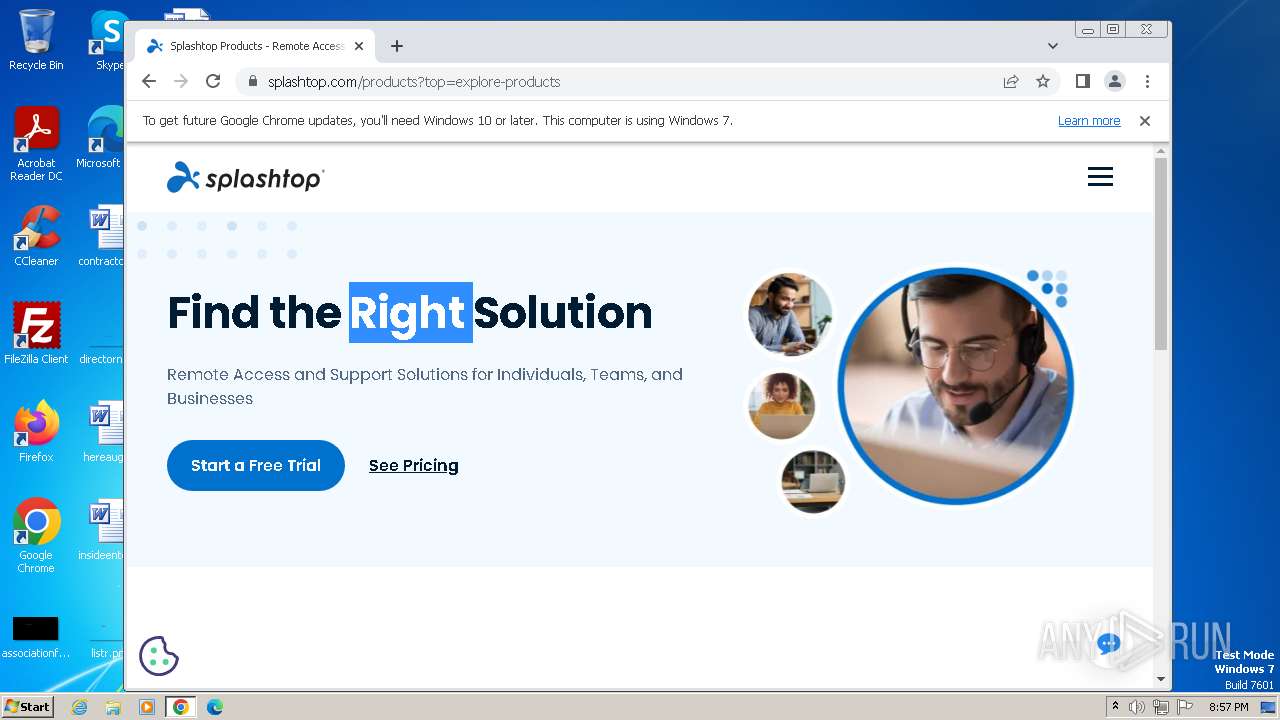
Task: Open the associationf desktop file
Action: [x=36, y=637]
